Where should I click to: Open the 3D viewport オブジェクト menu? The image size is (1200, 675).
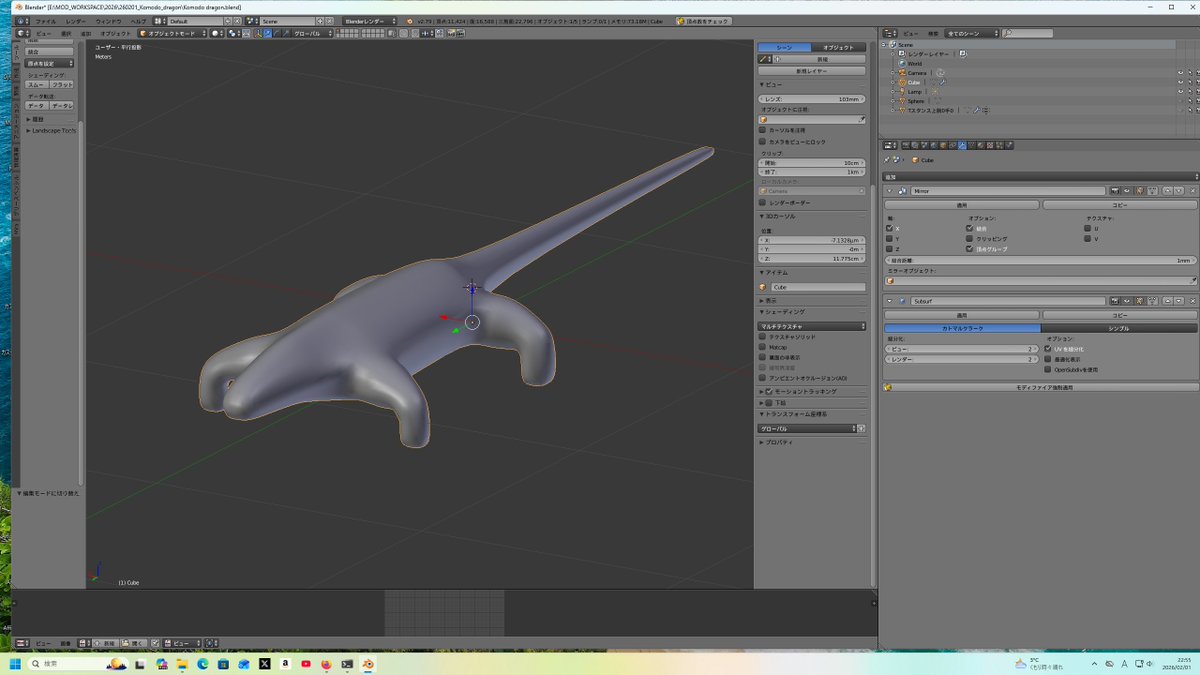[115, 33]
